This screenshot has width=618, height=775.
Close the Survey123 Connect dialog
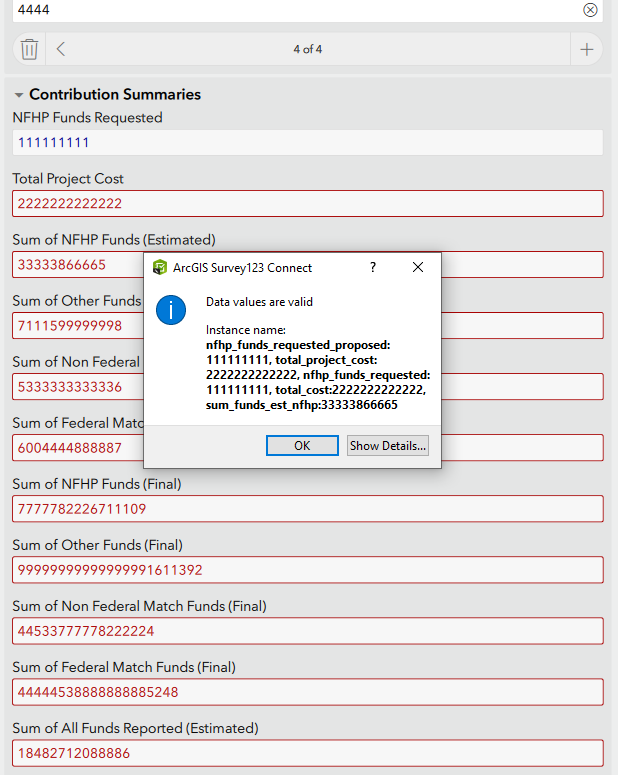(x=418, y=268)
